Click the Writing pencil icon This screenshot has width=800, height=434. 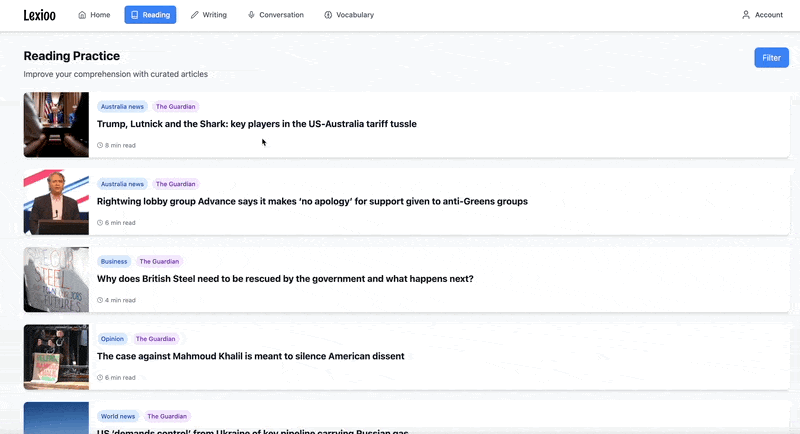tap(194, 15)
